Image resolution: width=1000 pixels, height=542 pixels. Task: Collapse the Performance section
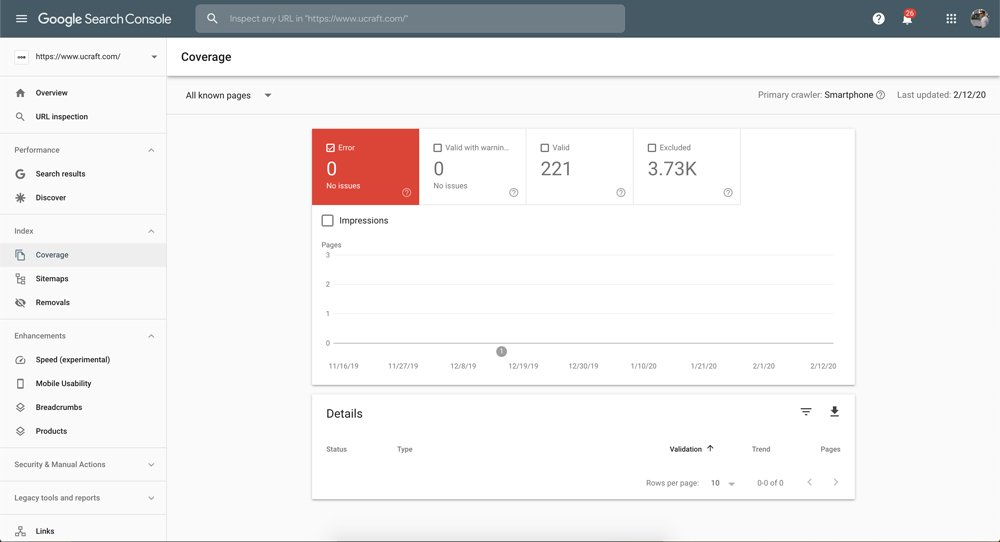point(151,150)
